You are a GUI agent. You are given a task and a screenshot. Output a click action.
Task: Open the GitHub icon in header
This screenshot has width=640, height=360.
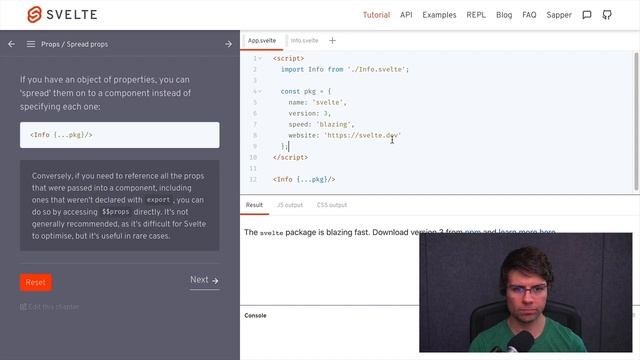click(607, 15)
